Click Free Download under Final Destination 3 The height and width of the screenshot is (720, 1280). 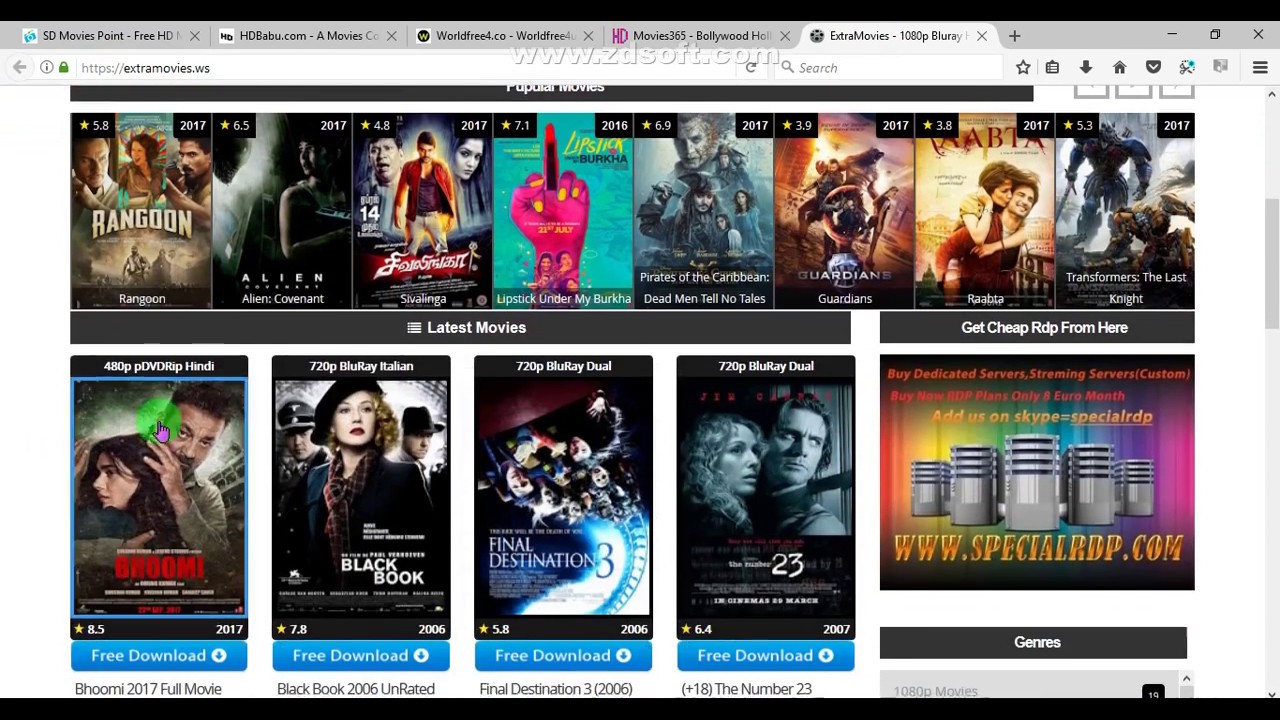(x=563, y=656)
